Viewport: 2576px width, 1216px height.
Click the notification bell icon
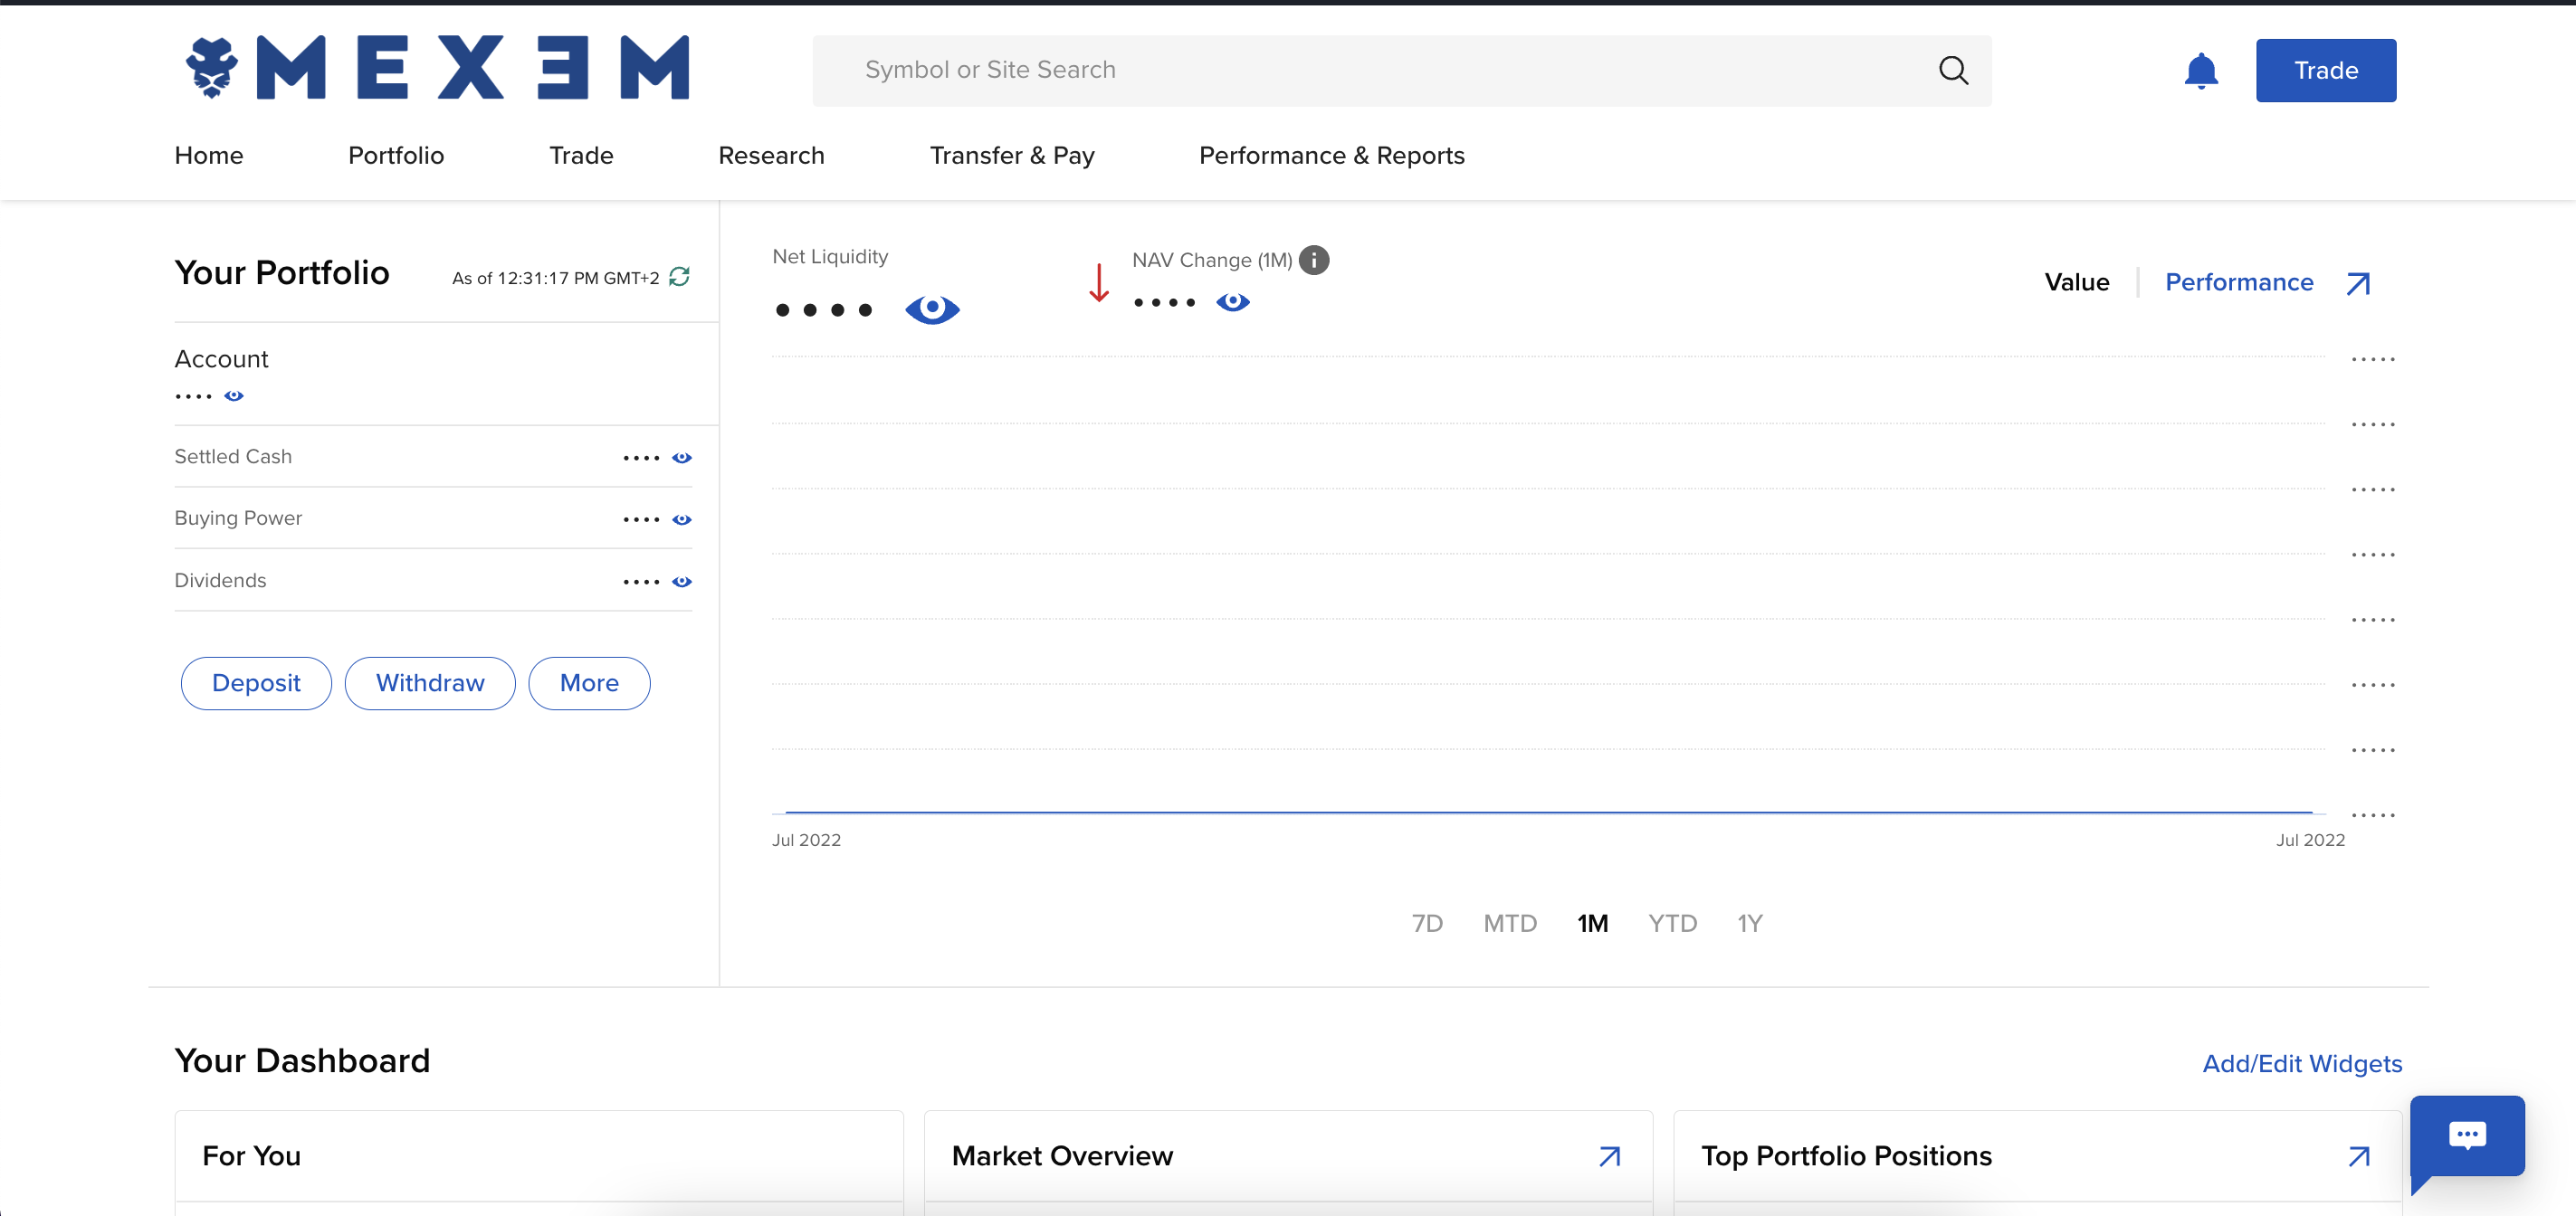click(2200, 71)
